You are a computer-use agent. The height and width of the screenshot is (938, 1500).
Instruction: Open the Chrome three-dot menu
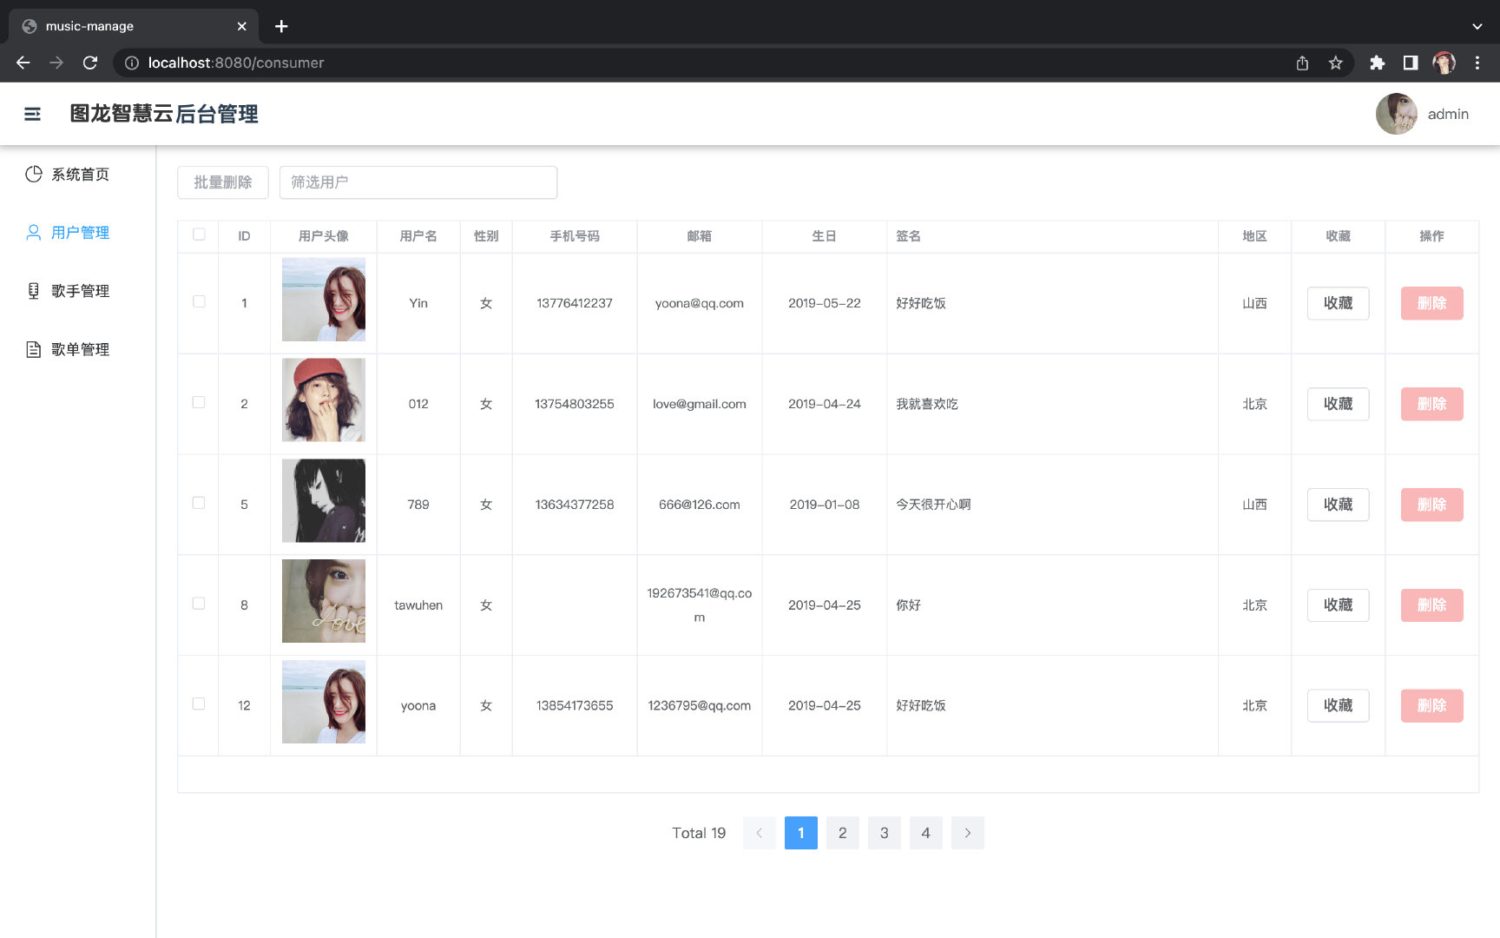pos(1477,63)
